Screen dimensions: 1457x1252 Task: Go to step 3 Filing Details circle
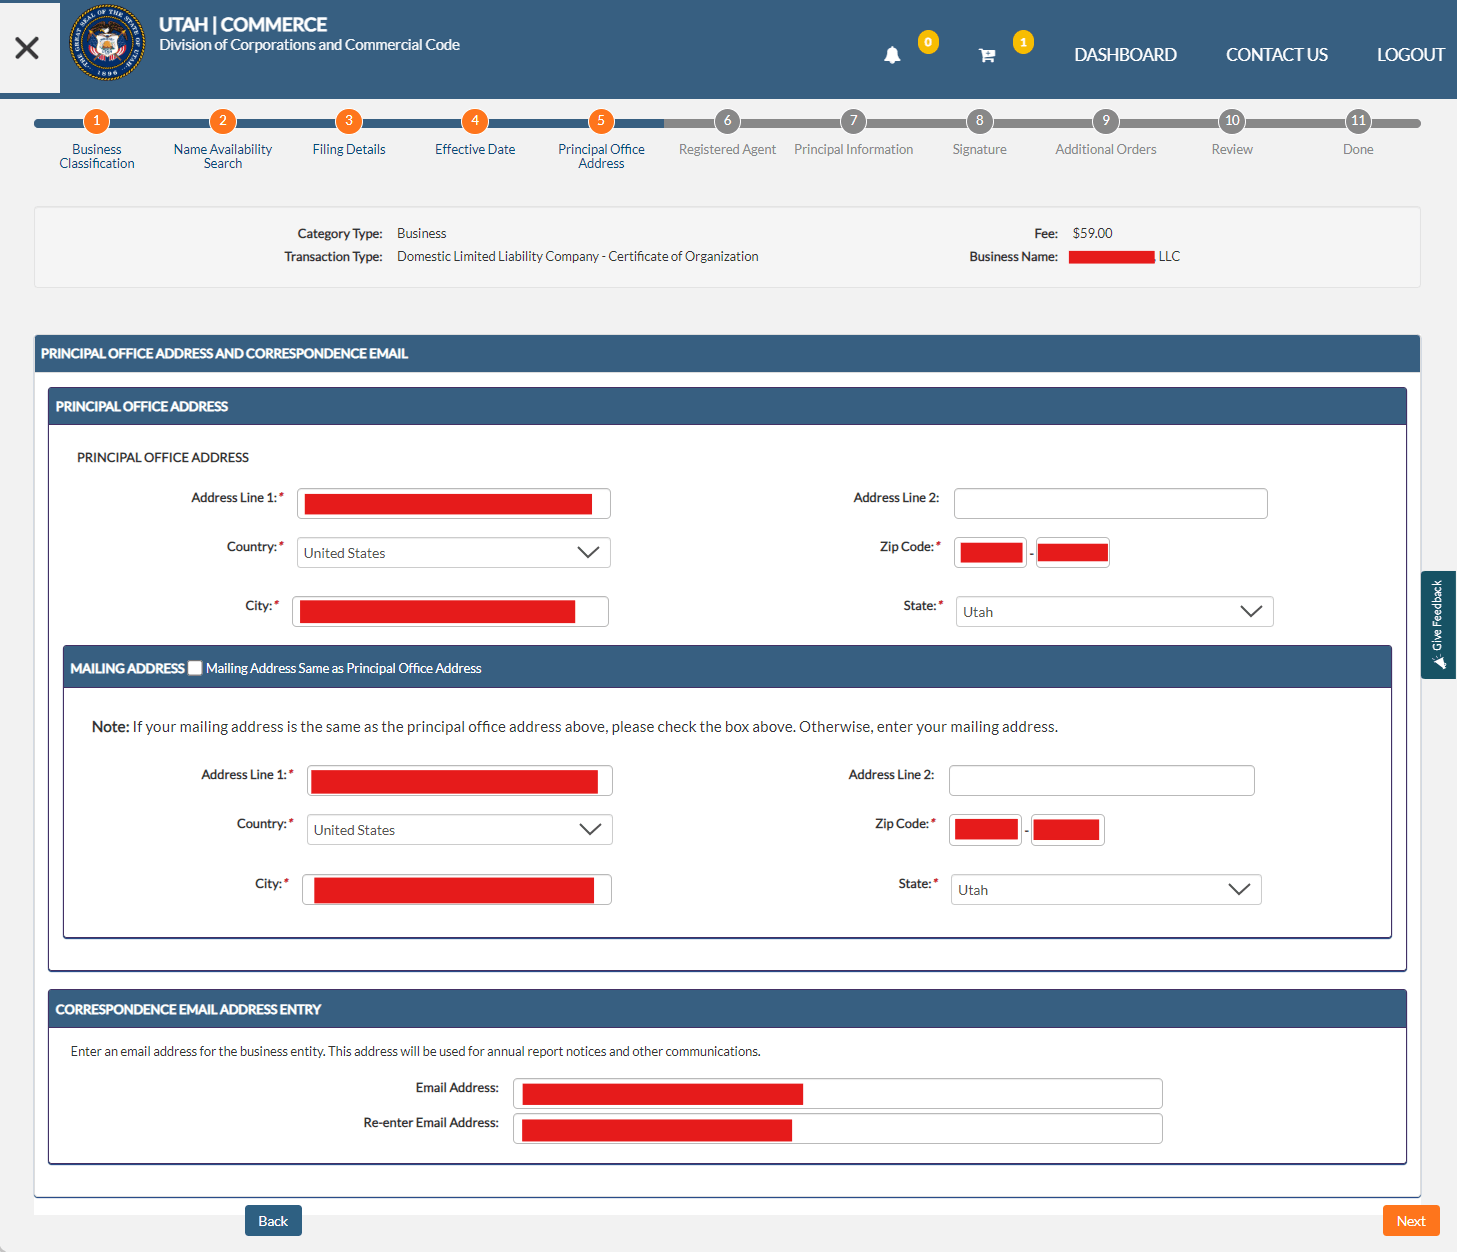pos(349,121)
